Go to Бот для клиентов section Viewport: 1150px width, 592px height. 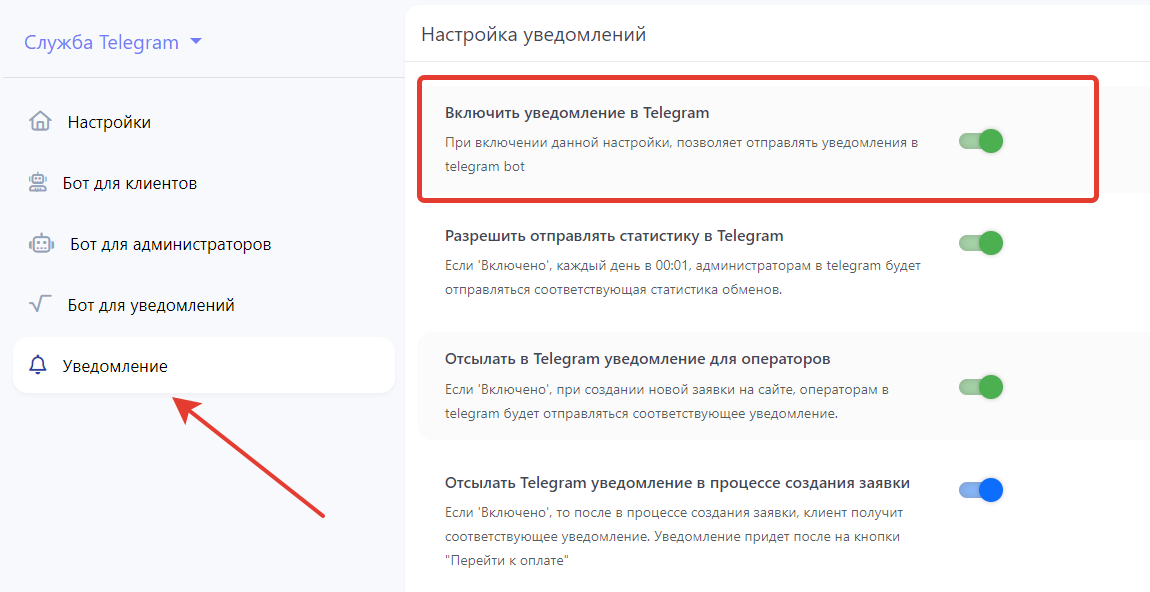(129, 183)
